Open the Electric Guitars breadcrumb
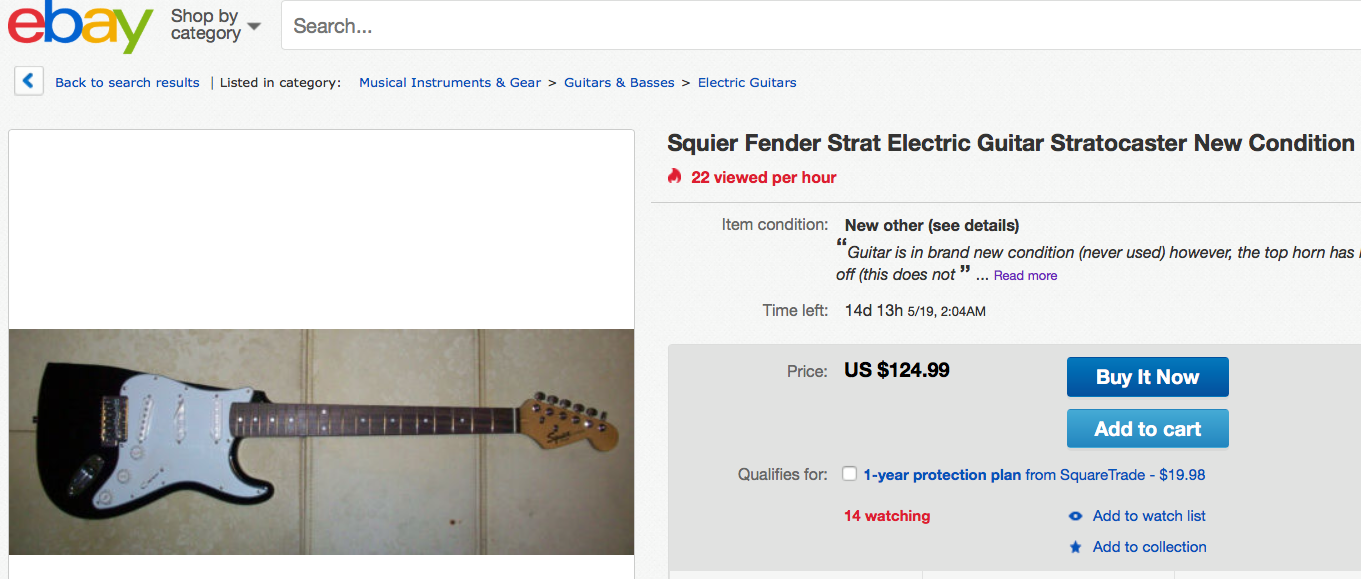This screenshot has height=579, width=1361. coord(747,83)
